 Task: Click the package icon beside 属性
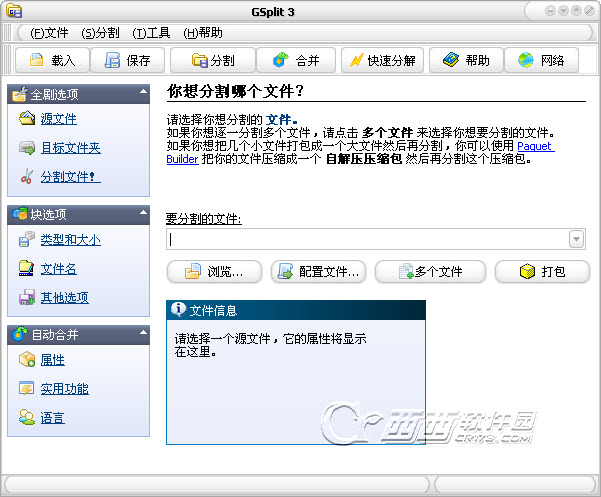click(x=27, y=359)
